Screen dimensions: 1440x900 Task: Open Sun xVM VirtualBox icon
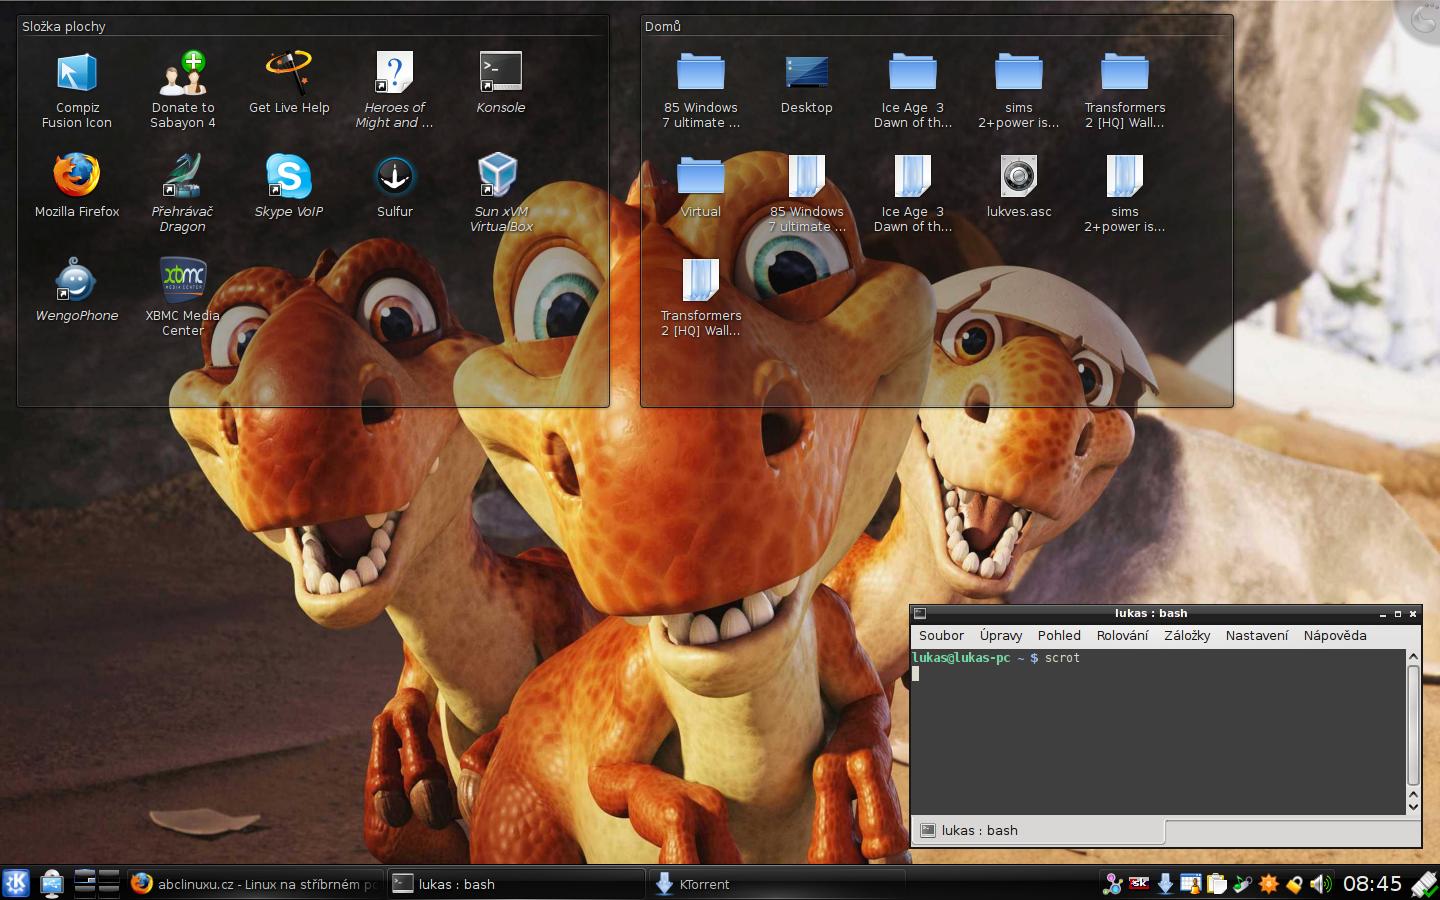click(501, 193)
